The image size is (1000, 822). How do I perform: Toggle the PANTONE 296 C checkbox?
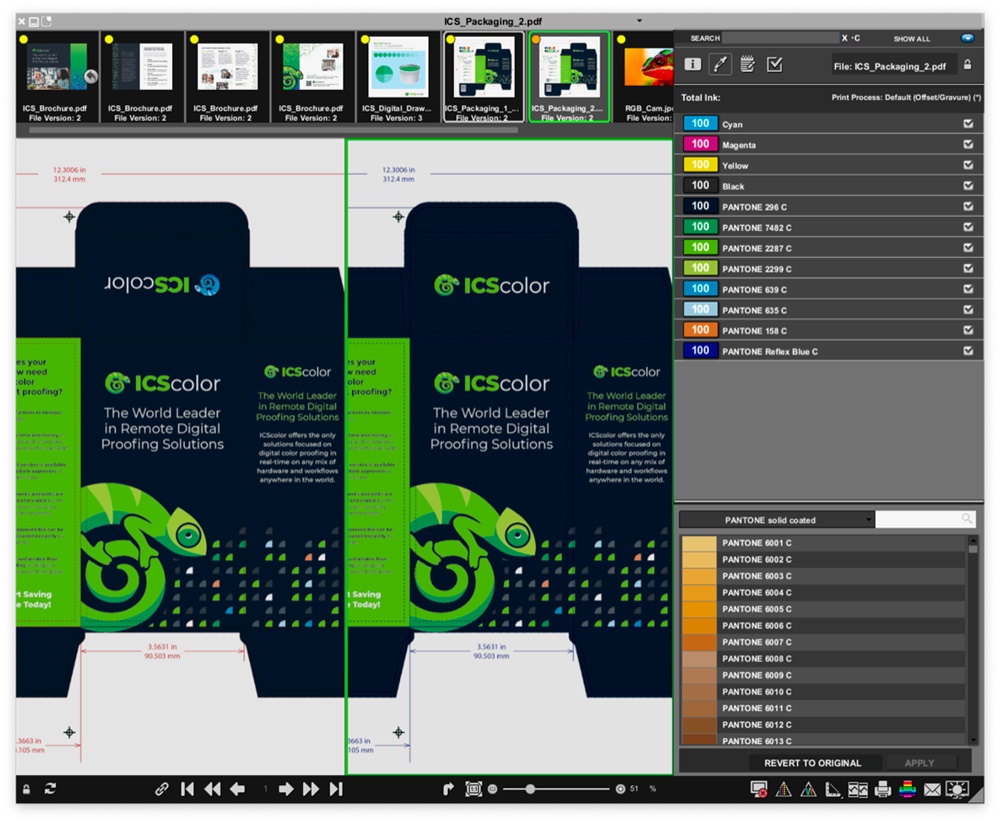pyautogui.click(x=967, y=206)
